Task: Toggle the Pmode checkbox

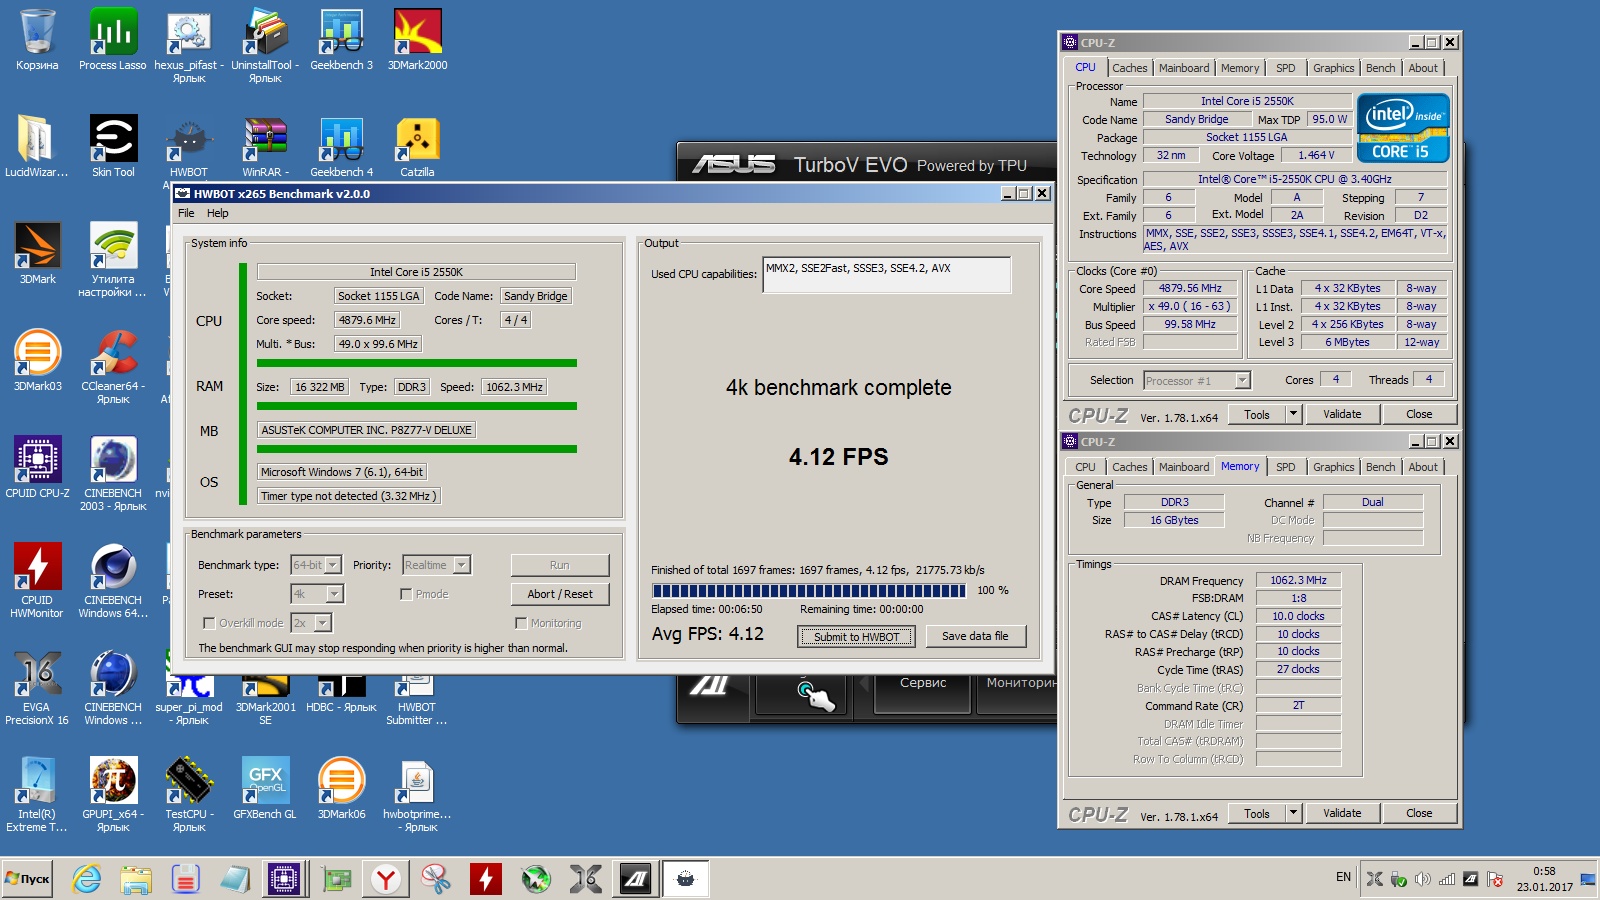Action: coord(406,594)
